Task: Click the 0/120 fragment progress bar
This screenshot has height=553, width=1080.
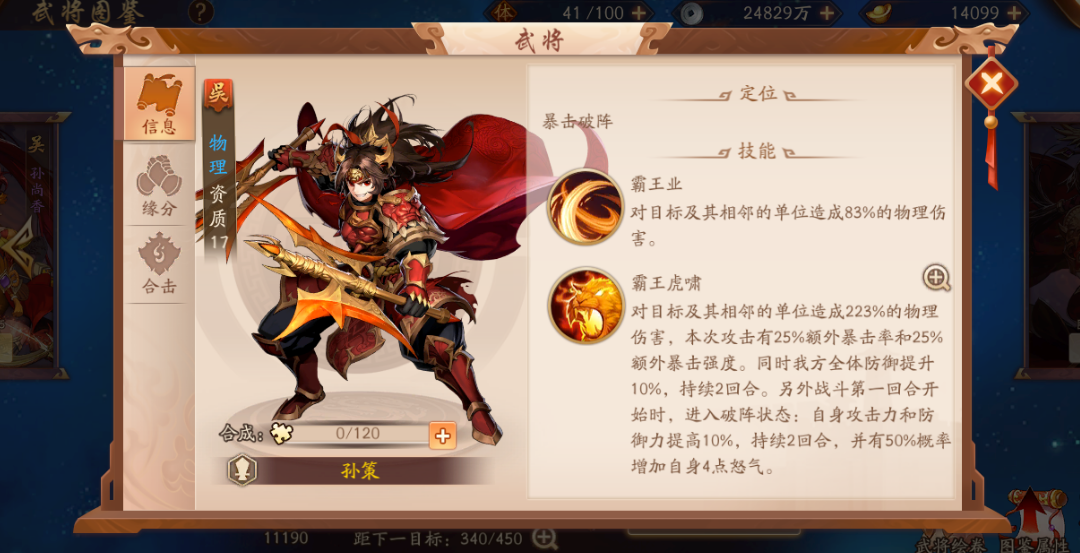Action: click(358, 434)
